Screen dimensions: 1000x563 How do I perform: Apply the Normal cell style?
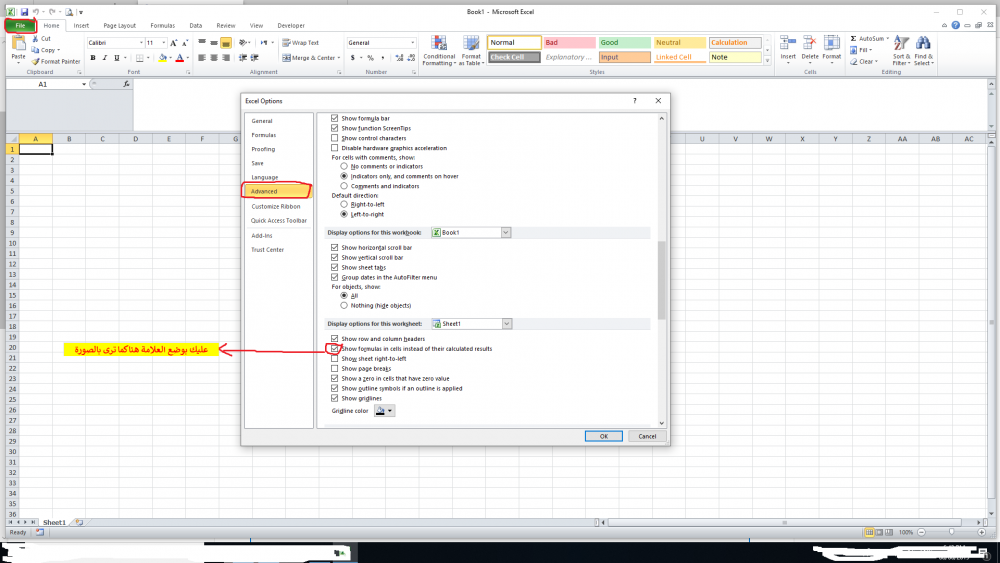pos(514,43)
